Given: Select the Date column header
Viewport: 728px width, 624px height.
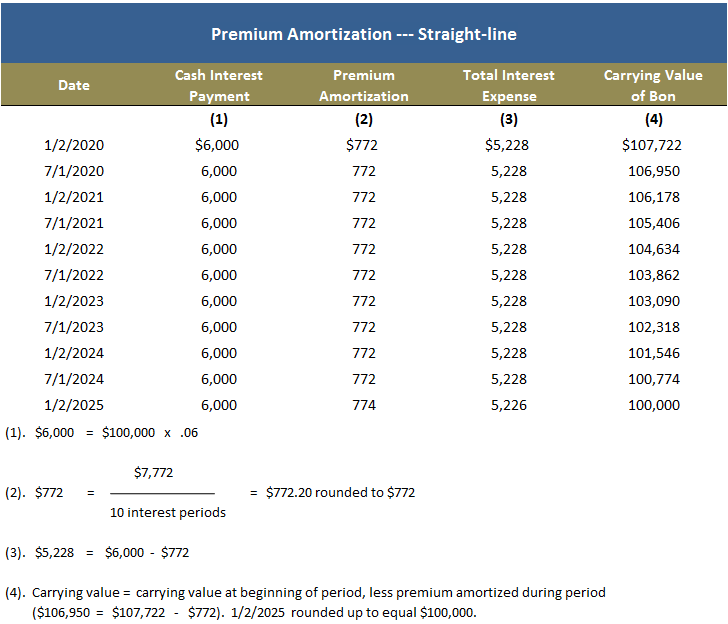Looking at the screenshot, I should pyautogui.click(x=74, y=85).
